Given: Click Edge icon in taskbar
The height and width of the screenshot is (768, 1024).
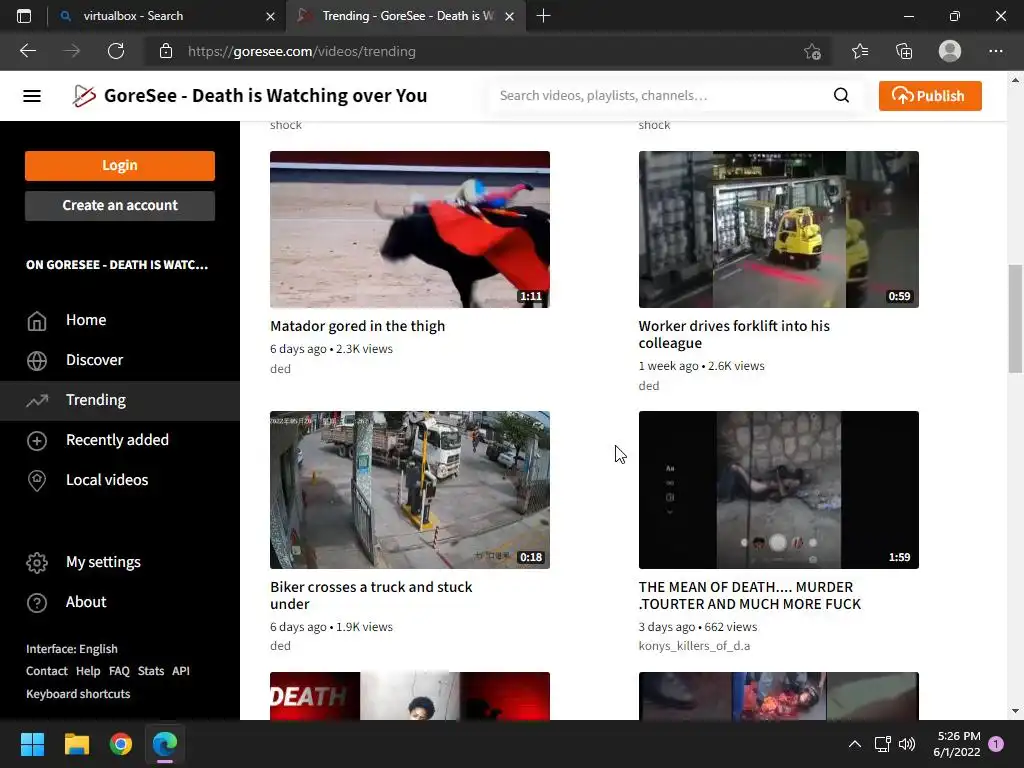Looking at the screenshot, I should tap(165, 744).
